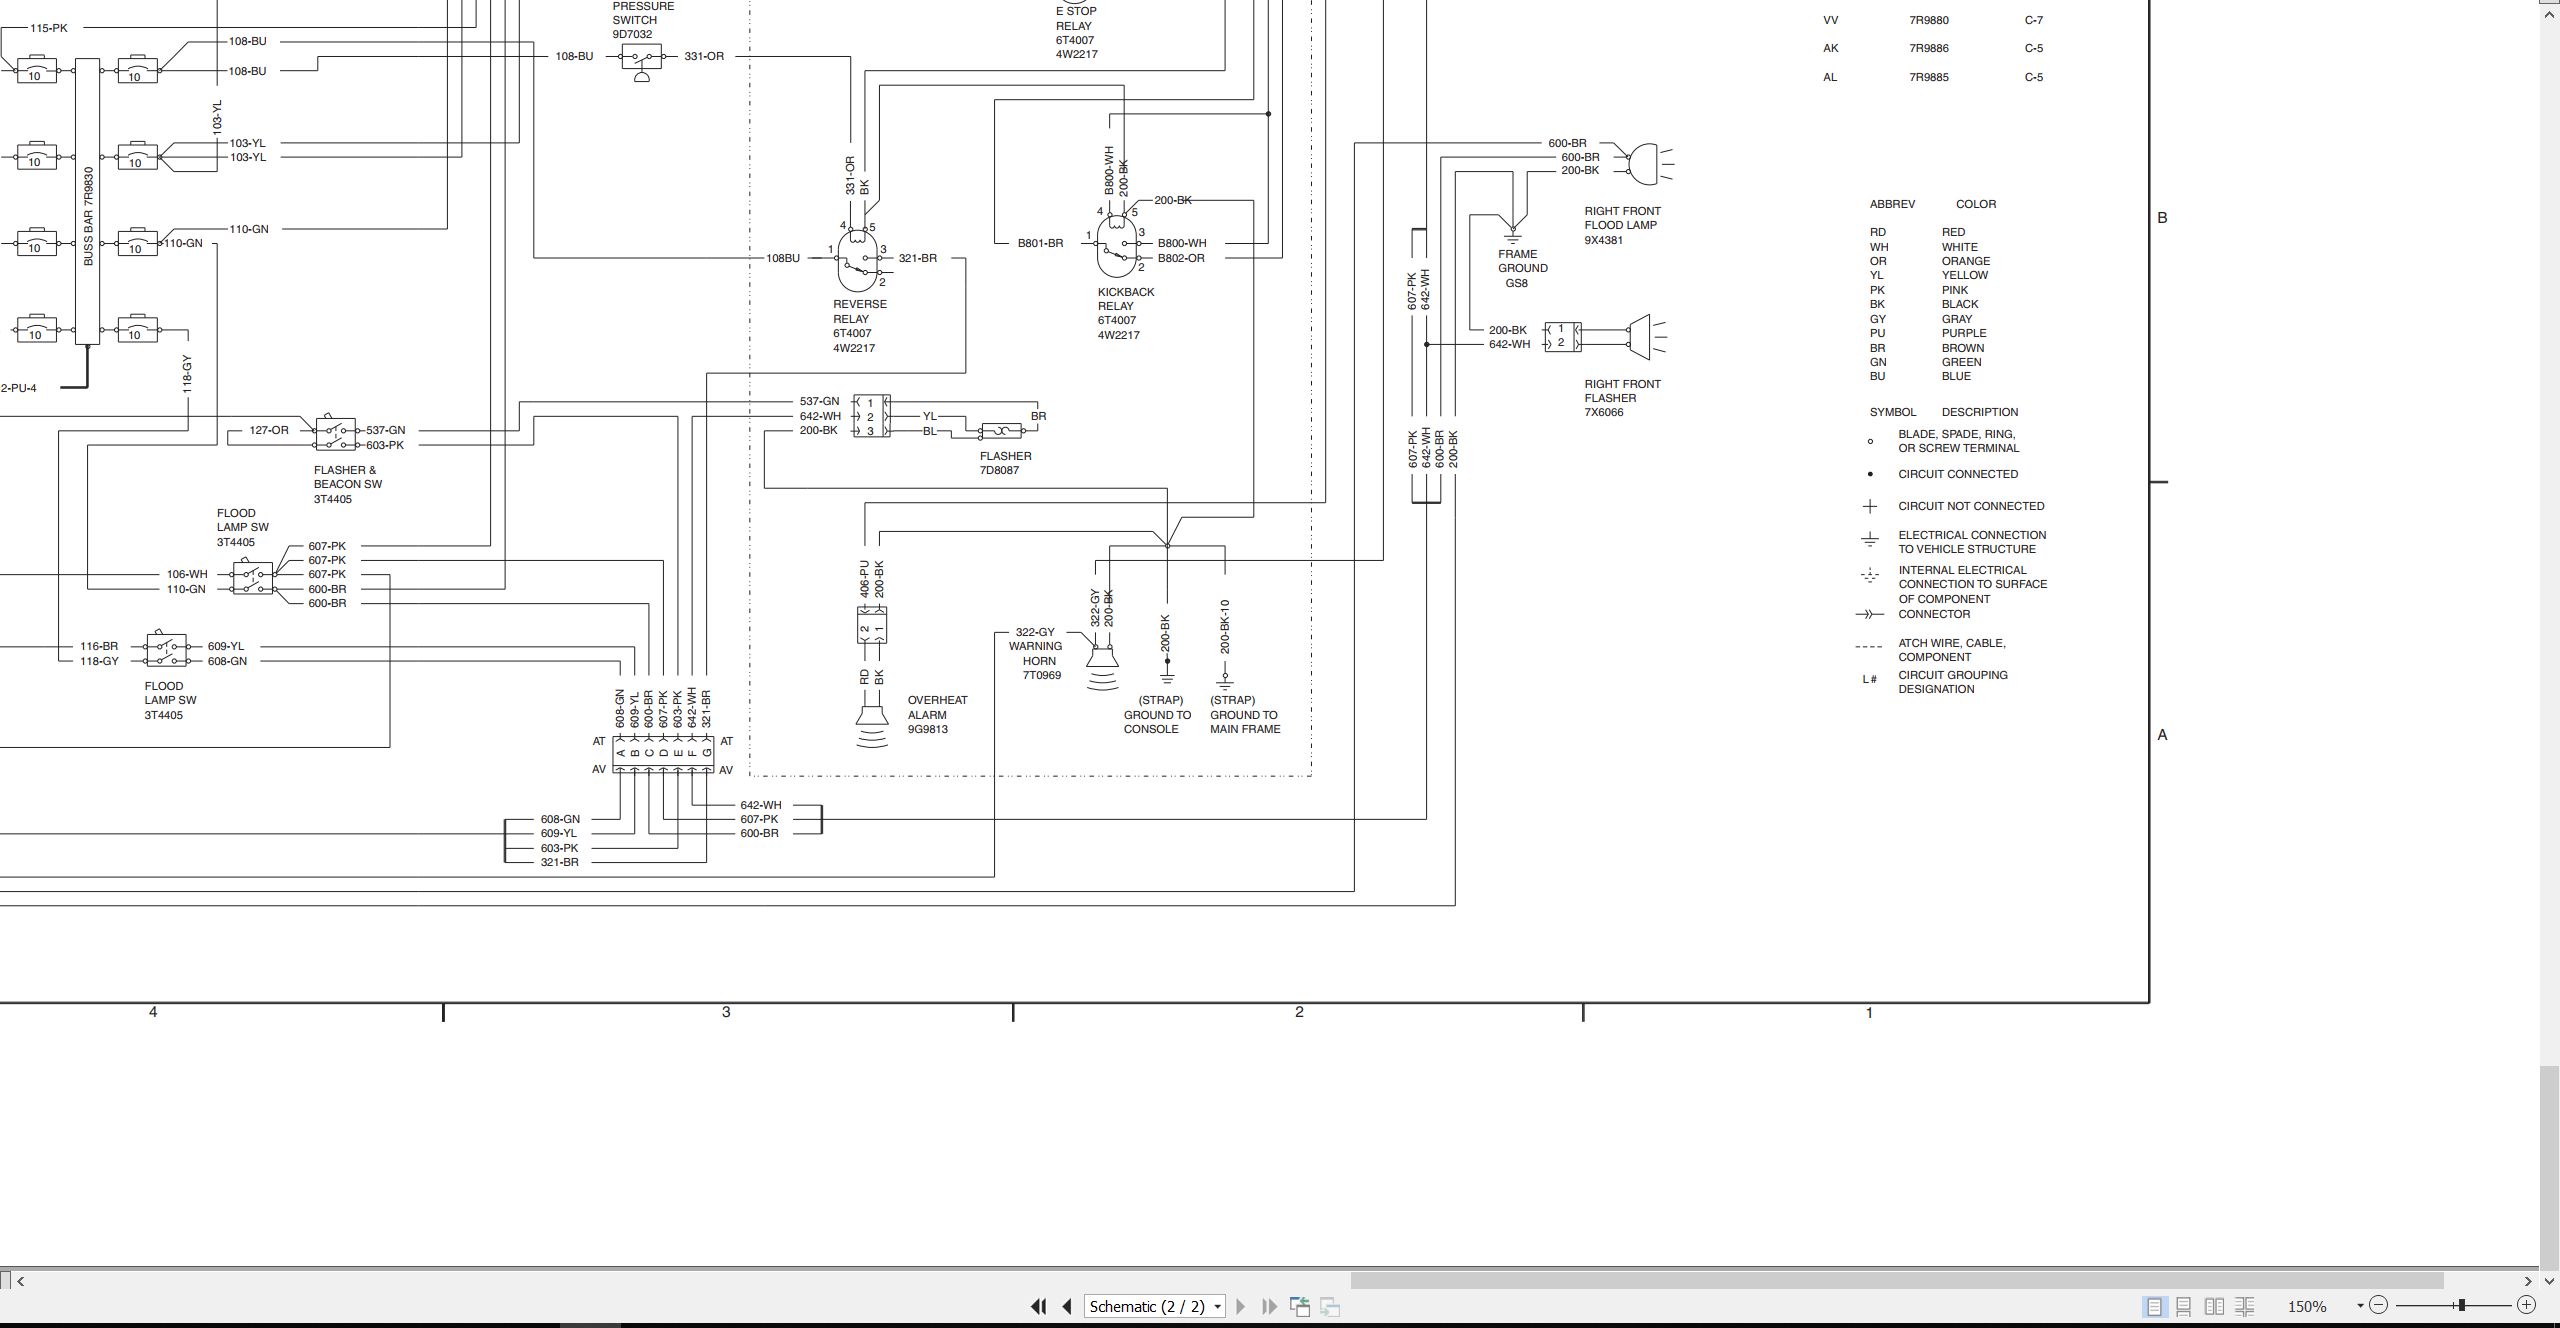Click CIRCUIT NOT CONNECTED legend entry
Screen dimensions: 2560x1328
1971,506
